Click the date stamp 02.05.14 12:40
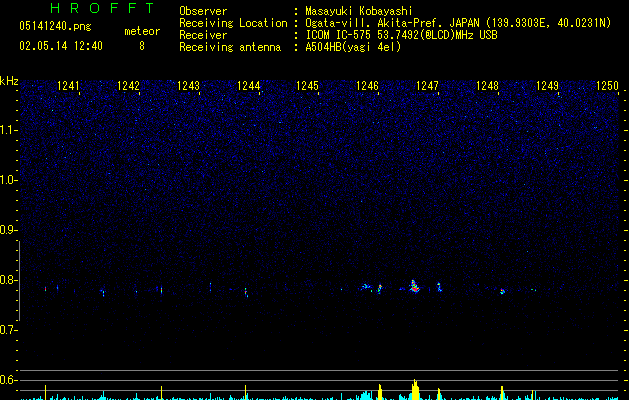 click(x=61, y=46)
